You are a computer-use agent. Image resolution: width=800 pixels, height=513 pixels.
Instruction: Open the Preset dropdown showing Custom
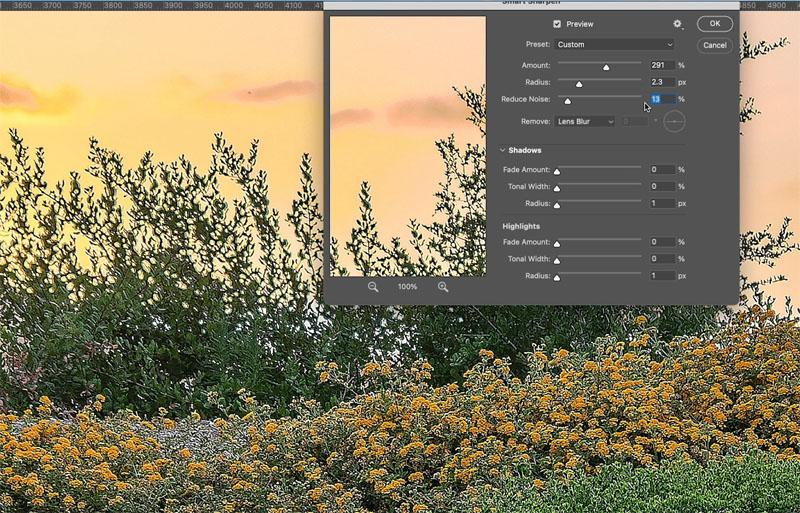(x=614, y=44)
